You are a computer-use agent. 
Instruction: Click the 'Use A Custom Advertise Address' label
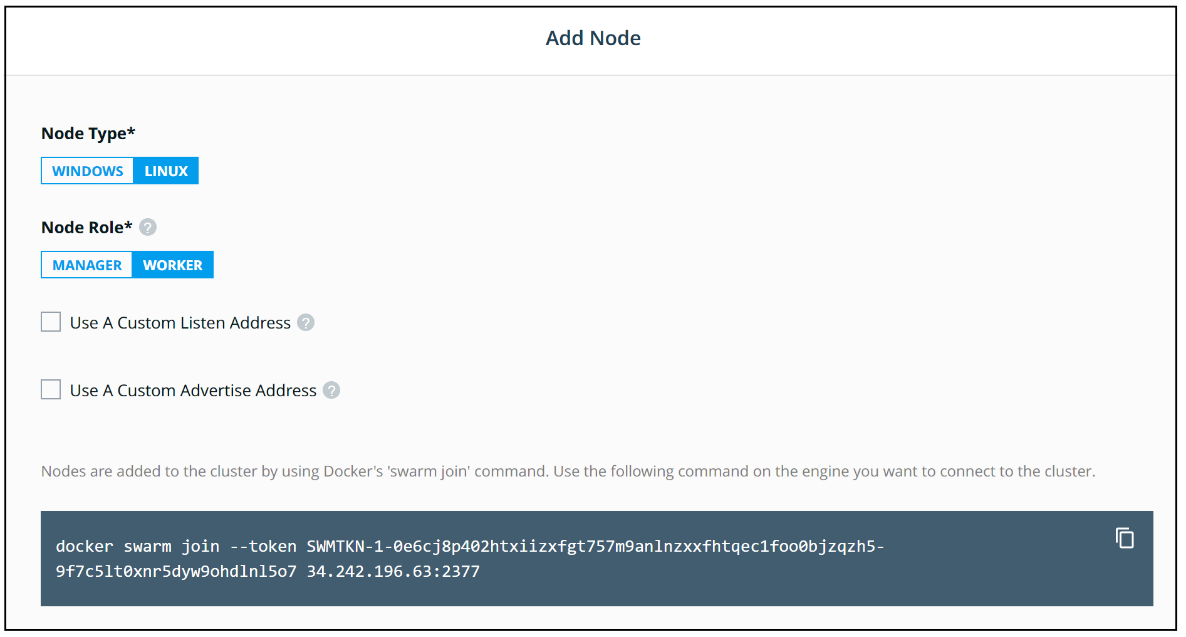point(193,391)
